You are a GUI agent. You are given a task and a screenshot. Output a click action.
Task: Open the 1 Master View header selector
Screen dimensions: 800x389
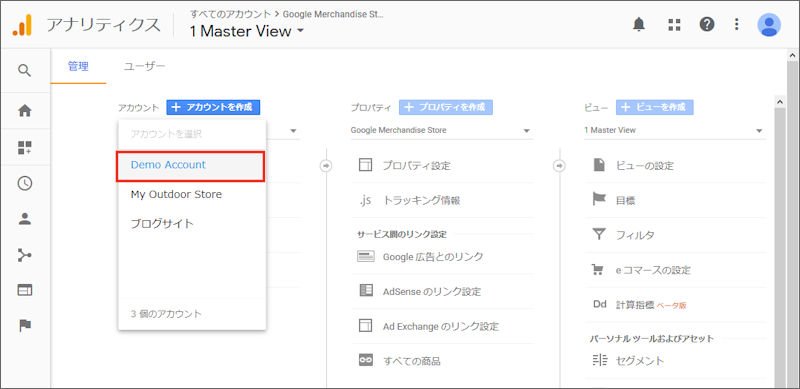point(246,31)
